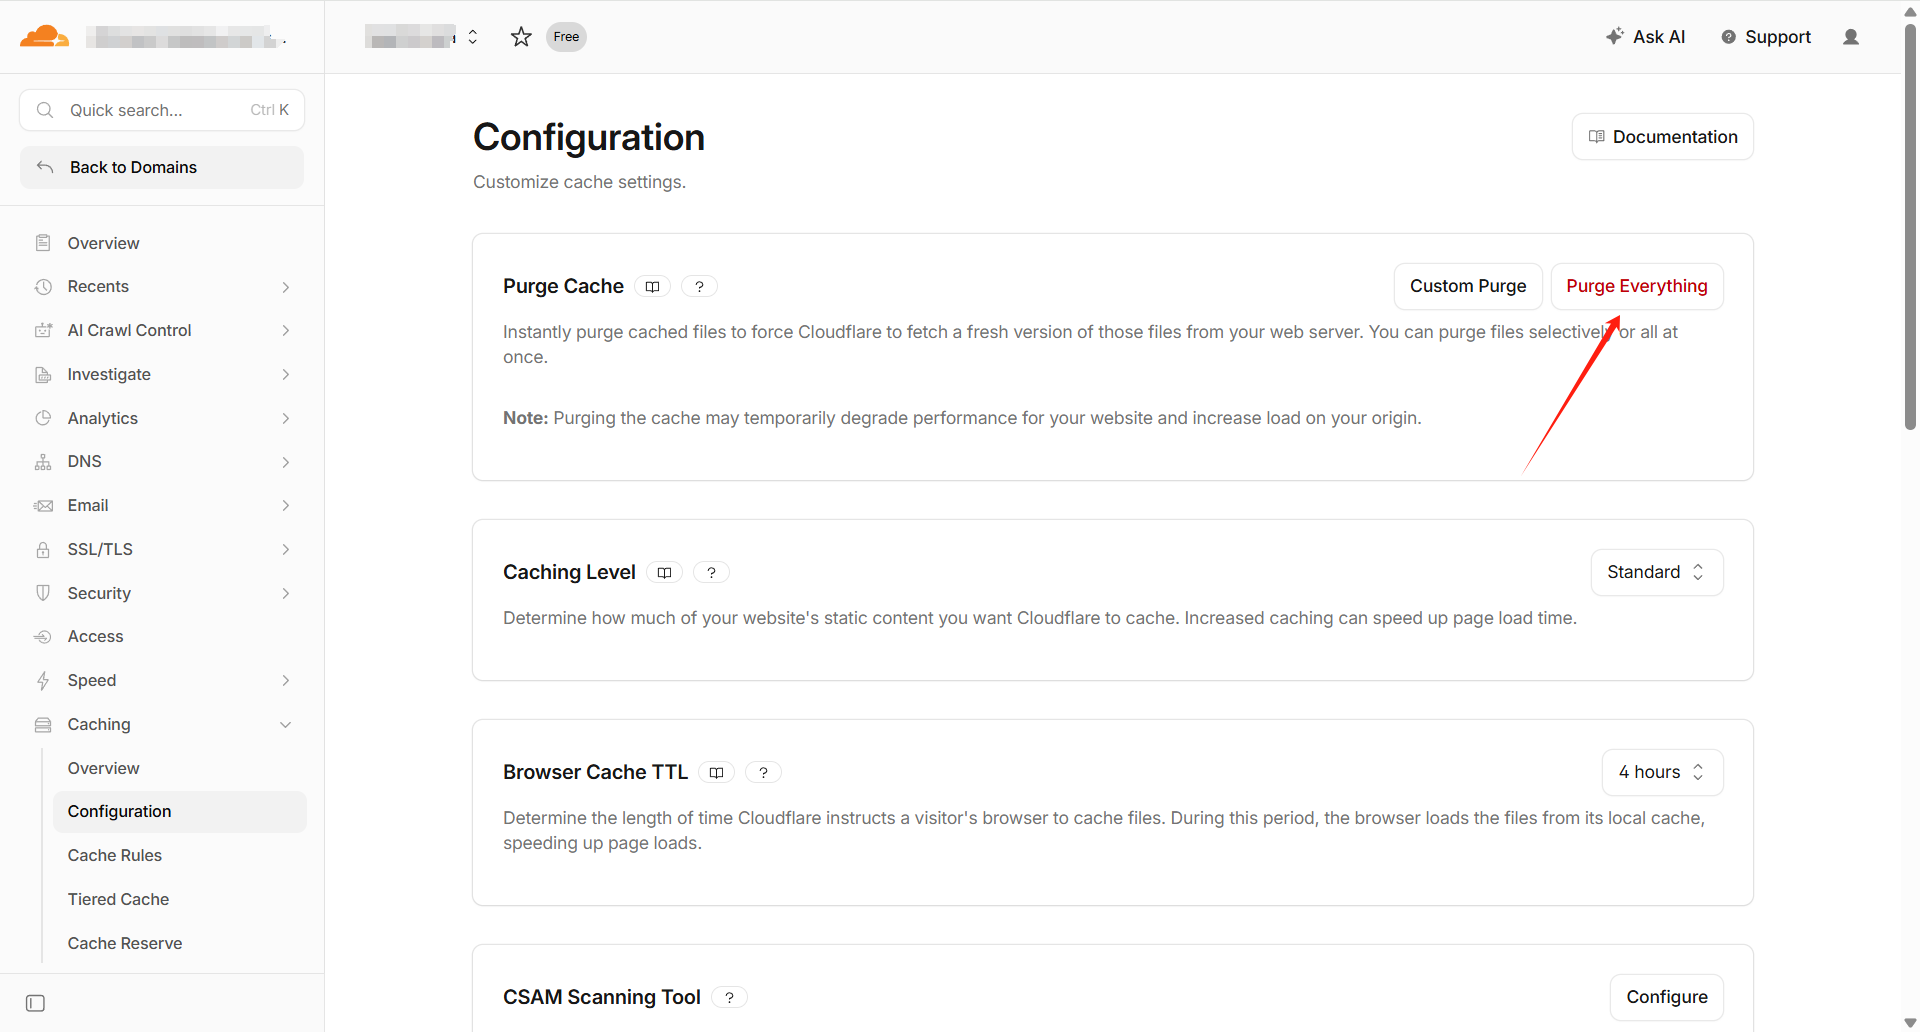The image size is (1920, 1032).
Task: Open Caching Level documentation book icon
Action: click(664, 573)
